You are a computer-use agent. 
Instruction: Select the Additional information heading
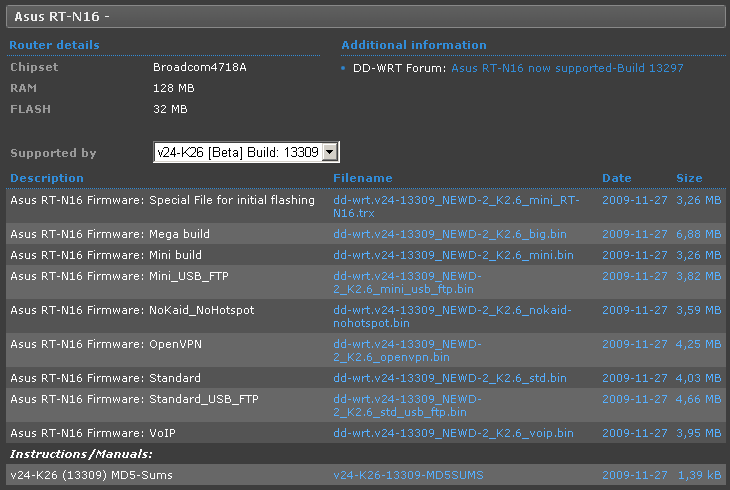click(x=414, y=45)
